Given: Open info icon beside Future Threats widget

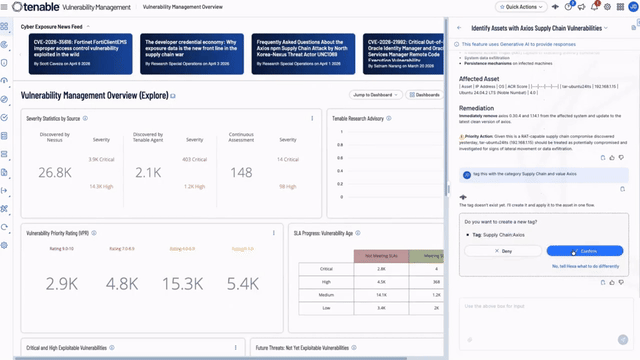Looking at the screenshot, I should pos(354,348).
